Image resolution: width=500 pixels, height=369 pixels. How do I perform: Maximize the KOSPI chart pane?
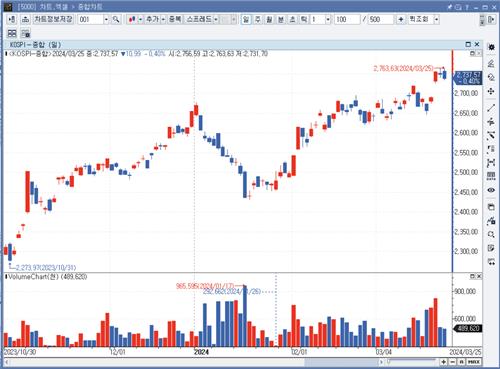pyautogui.click(x=468, y=44)
